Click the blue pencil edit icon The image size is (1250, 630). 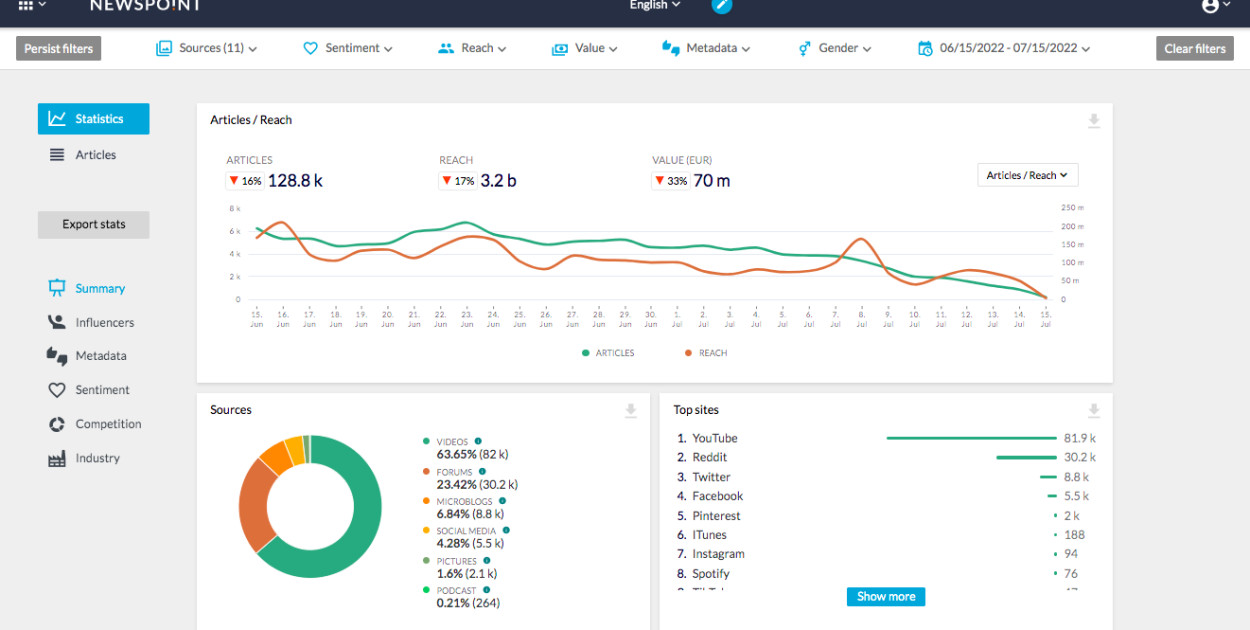point(722,6)
